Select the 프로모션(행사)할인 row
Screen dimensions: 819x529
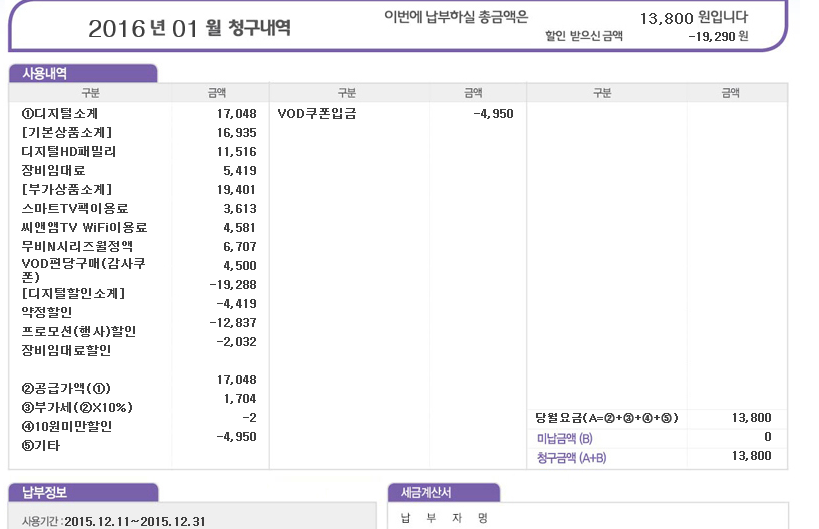pos(78,331)
